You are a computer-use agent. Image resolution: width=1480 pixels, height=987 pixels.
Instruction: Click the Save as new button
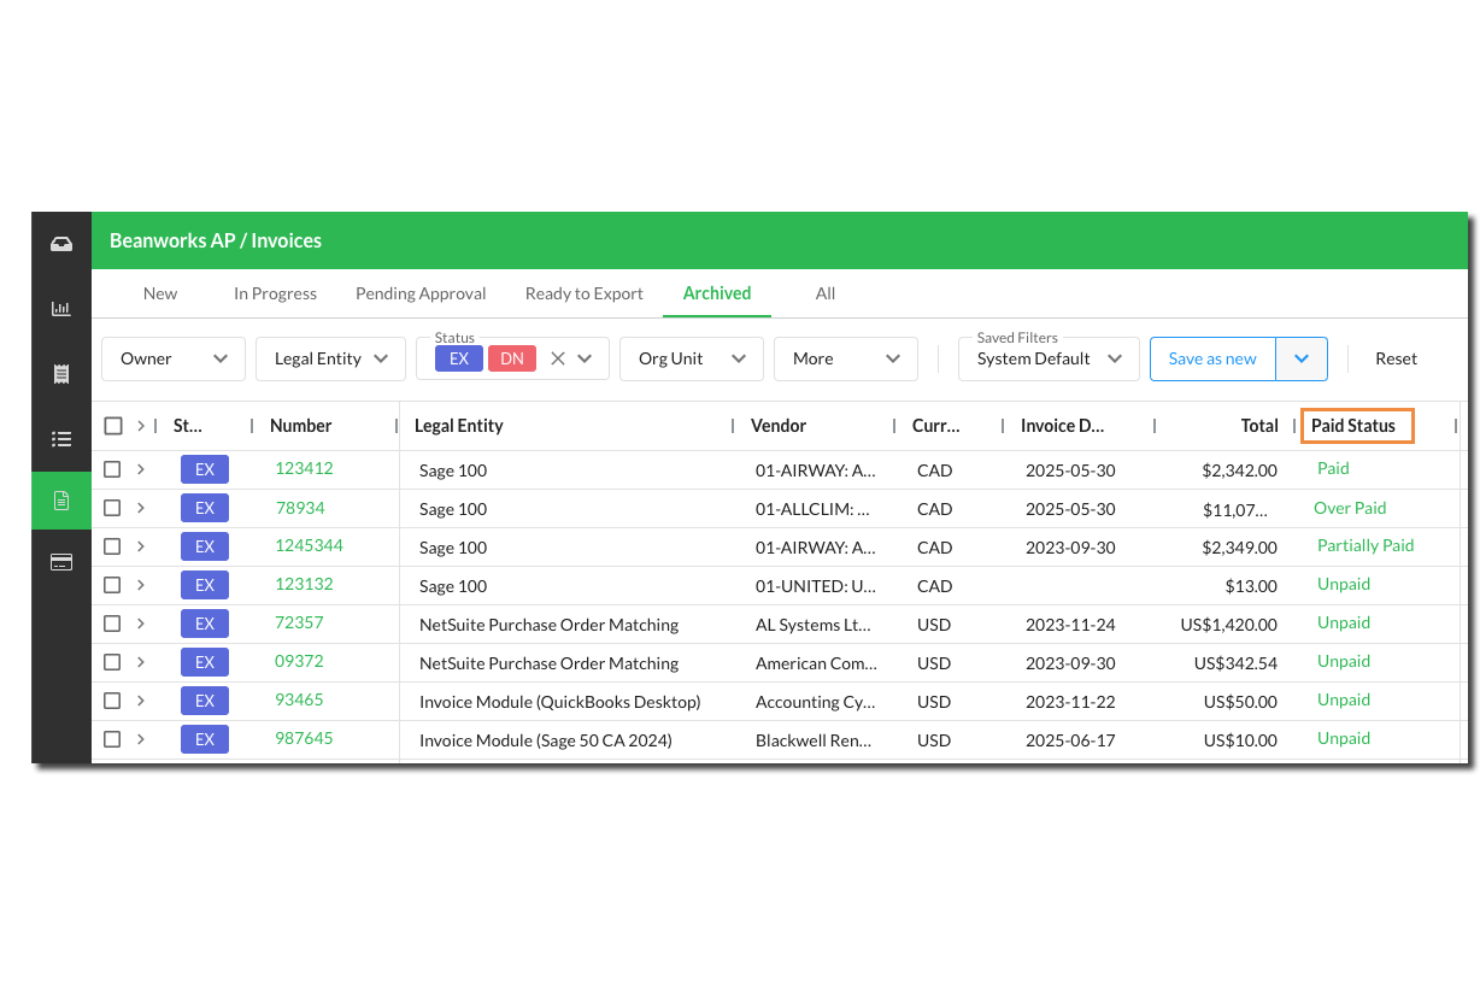point(1212,358)
